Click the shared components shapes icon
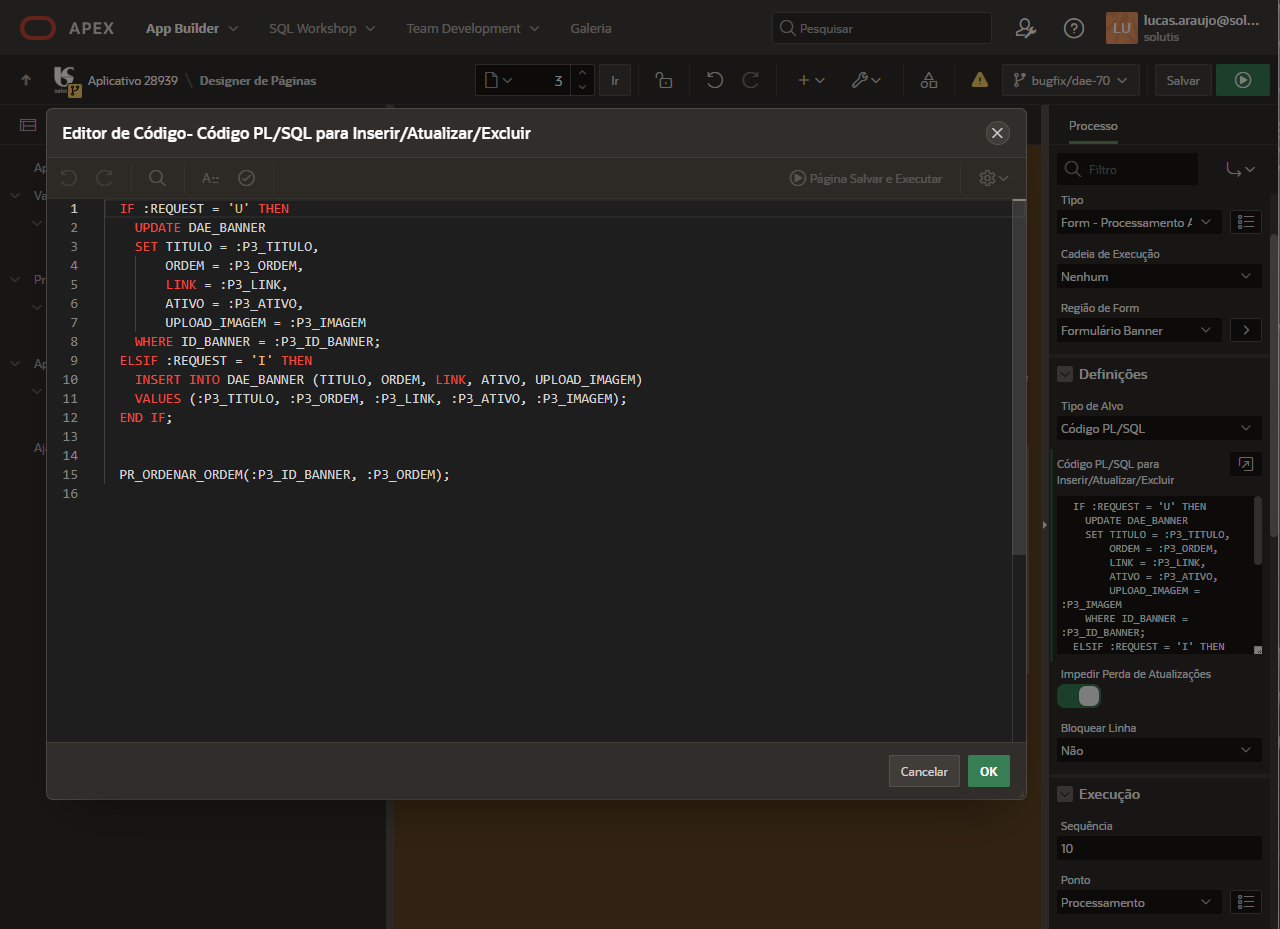 point(928,80)
